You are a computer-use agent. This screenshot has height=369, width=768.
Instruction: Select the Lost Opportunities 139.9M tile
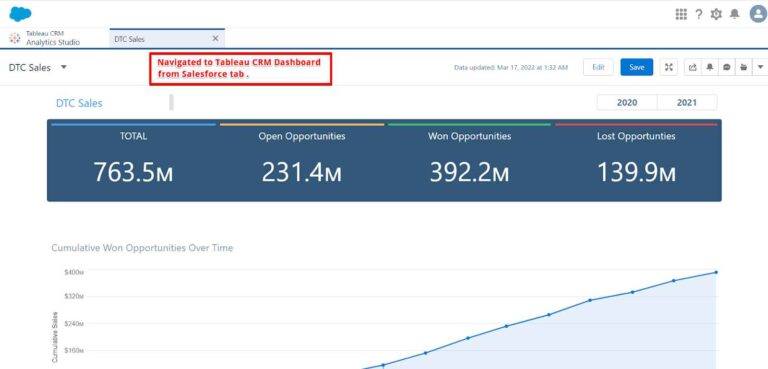(x=636, y=160)
